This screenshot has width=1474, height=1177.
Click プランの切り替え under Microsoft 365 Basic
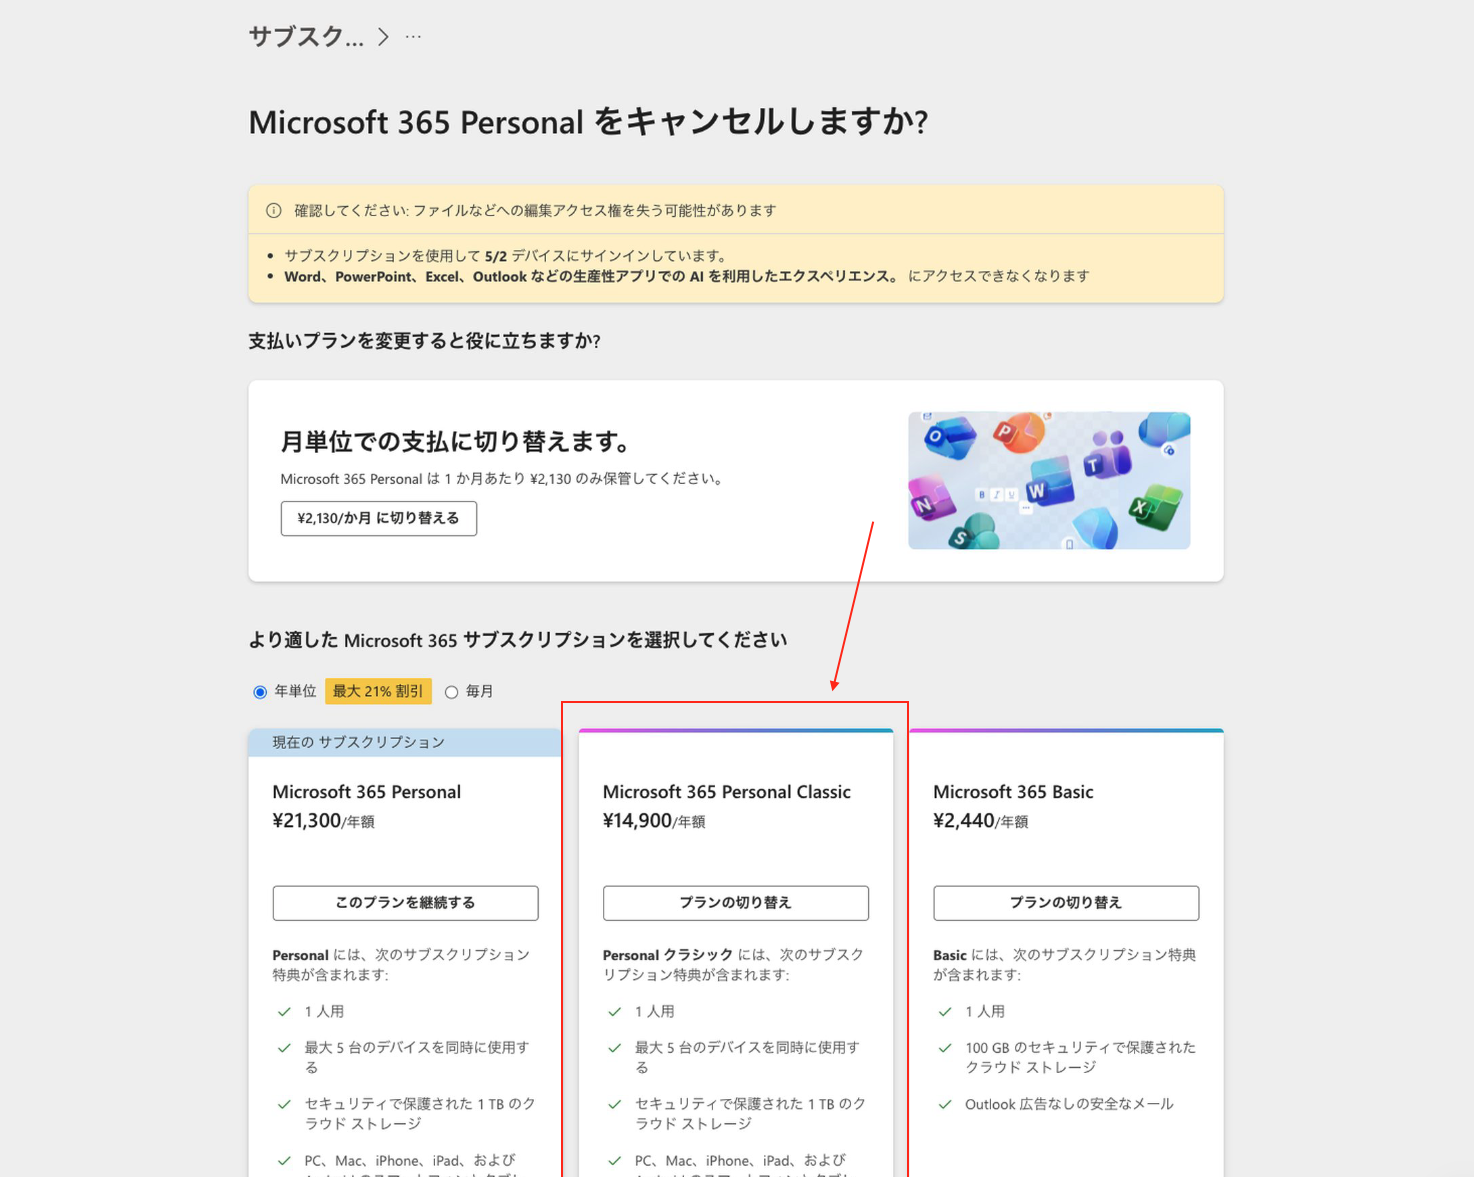(x=1065, y=903)
